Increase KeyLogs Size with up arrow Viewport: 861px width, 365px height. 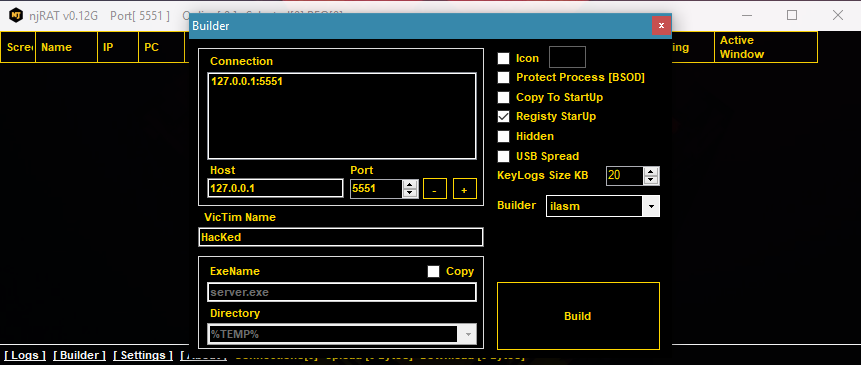651,172
